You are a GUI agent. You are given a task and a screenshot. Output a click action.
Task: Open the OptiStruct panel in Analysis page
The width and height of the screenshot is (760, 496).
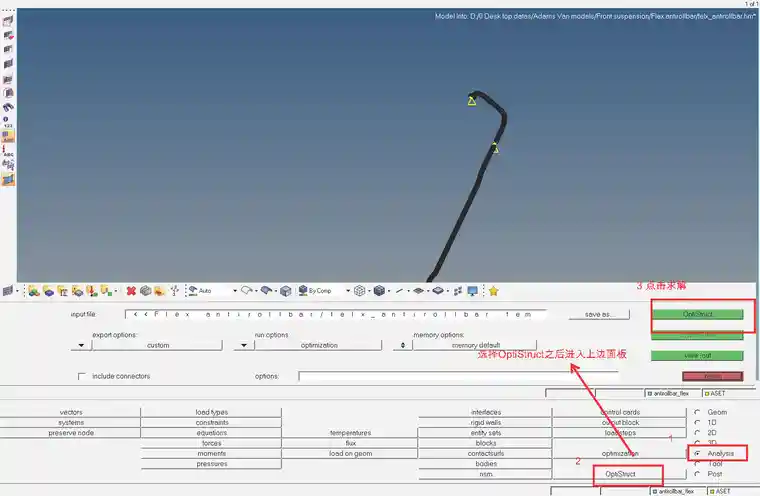[620, 474]
